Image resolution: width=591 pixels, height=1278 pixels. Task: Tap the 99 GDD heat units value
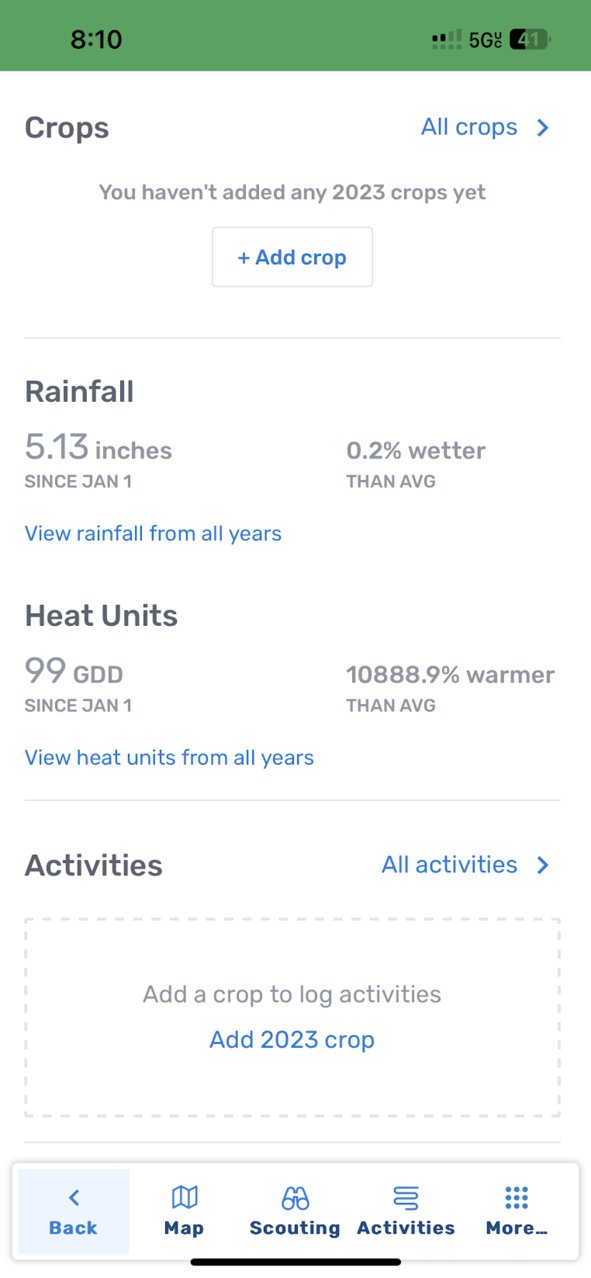click(74, 671)
